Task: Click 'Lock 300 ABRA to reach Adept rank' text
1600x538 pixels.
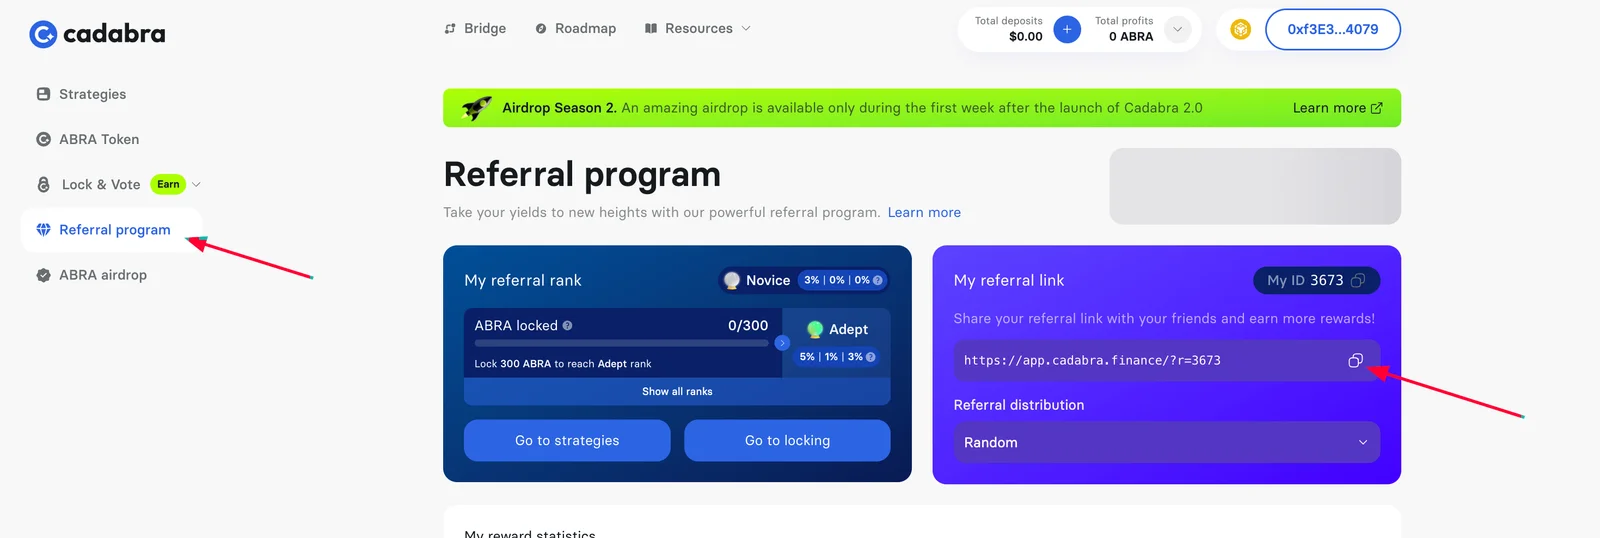Action: (562, 364)
